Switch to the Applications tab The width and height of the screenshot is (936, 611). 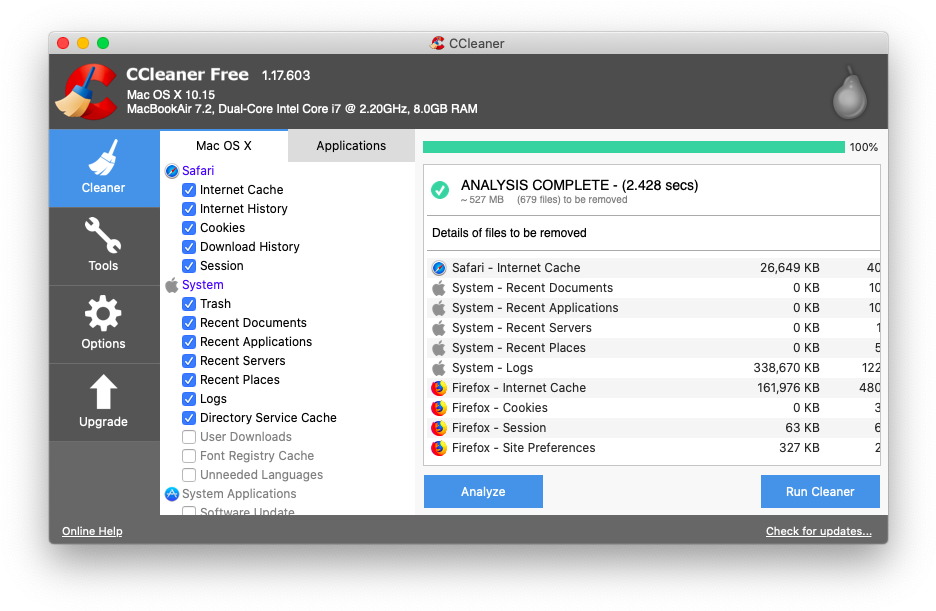coord(351,146)
